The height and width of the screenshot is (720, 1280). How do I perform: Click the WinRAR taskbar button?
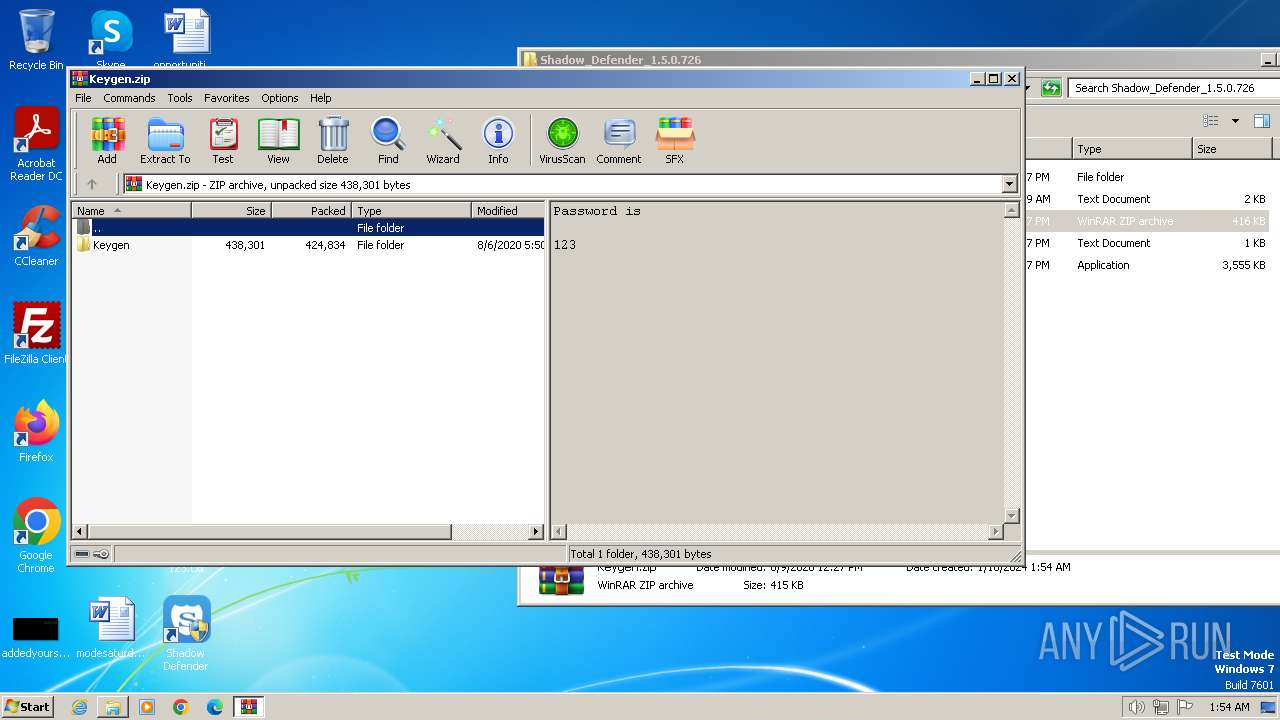pos(248,707)
